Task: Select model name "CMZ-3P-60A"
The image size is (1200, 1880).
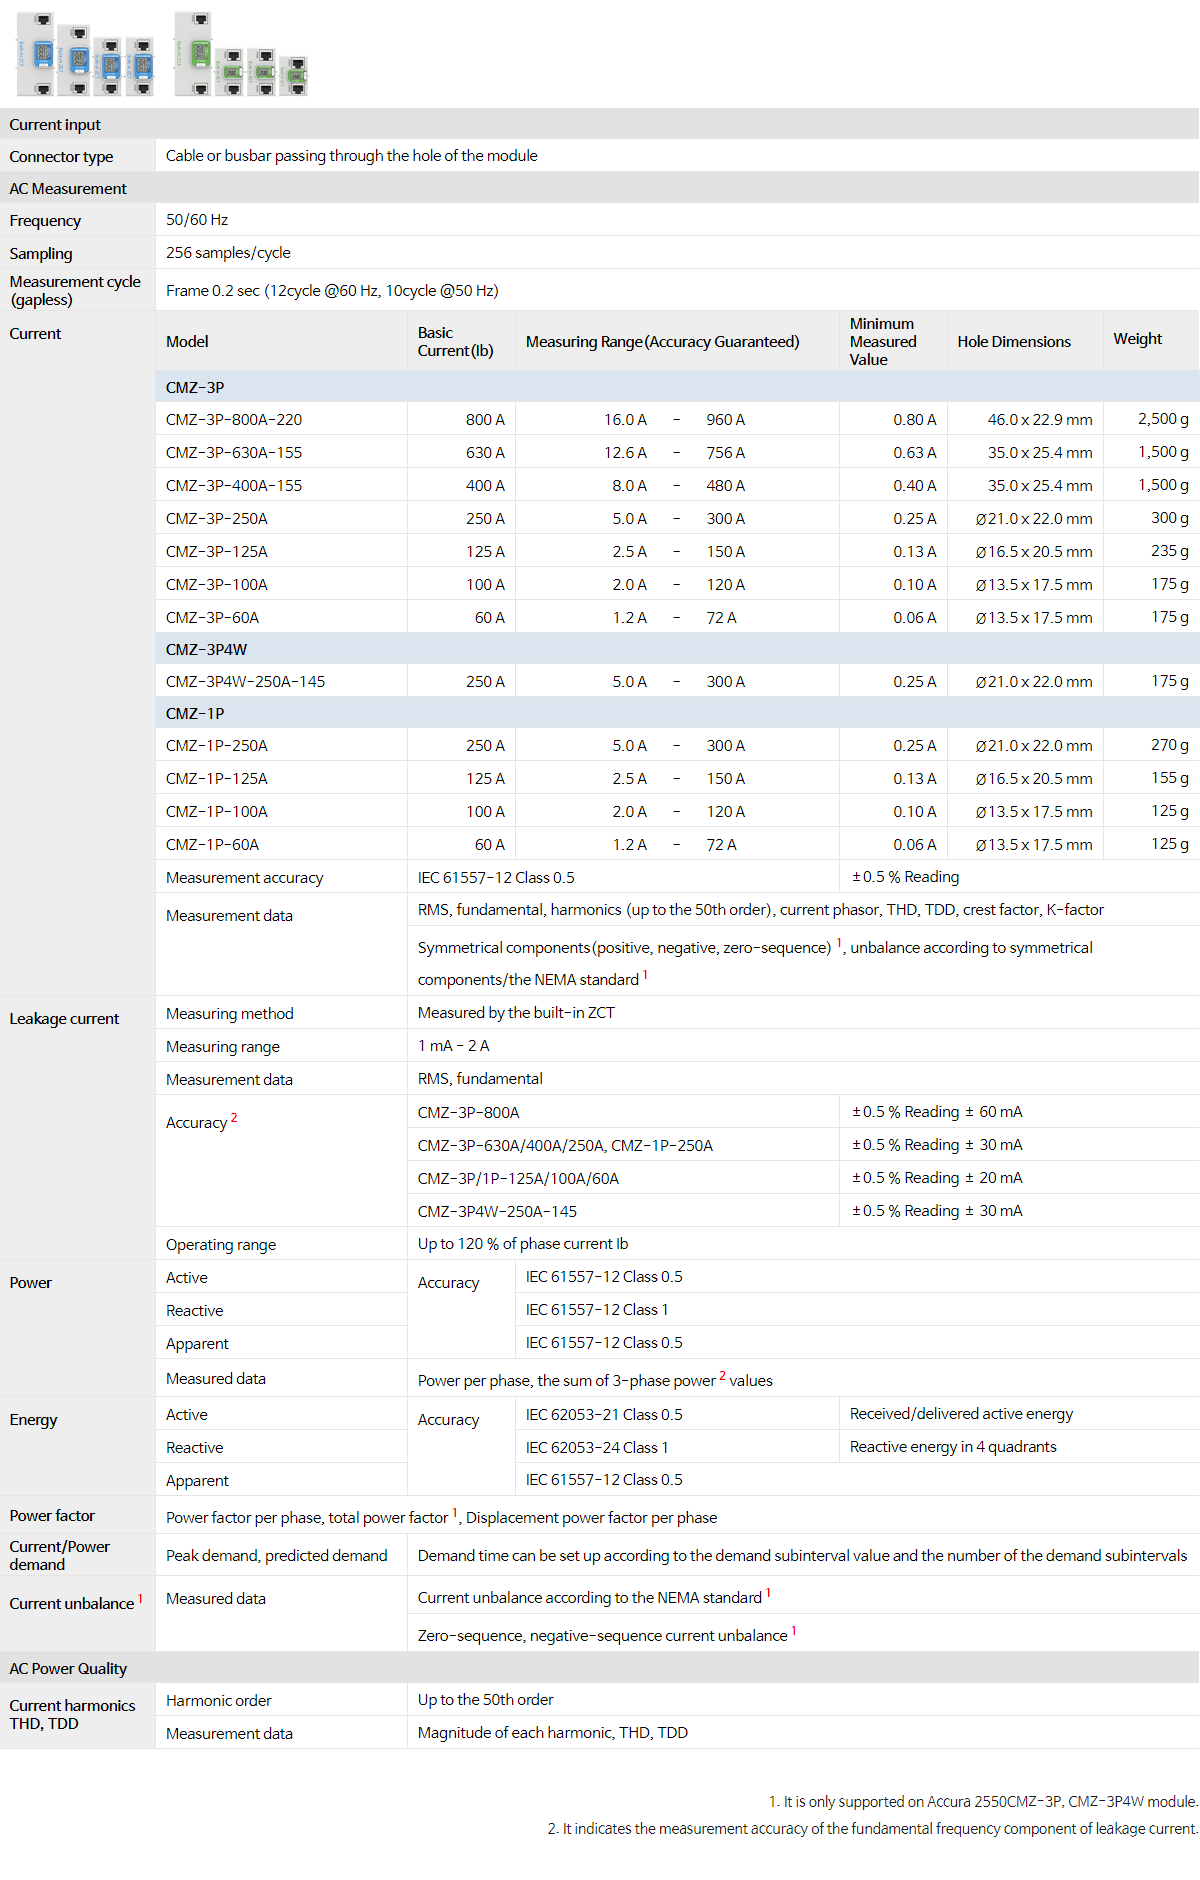Action: coord(212,618)
